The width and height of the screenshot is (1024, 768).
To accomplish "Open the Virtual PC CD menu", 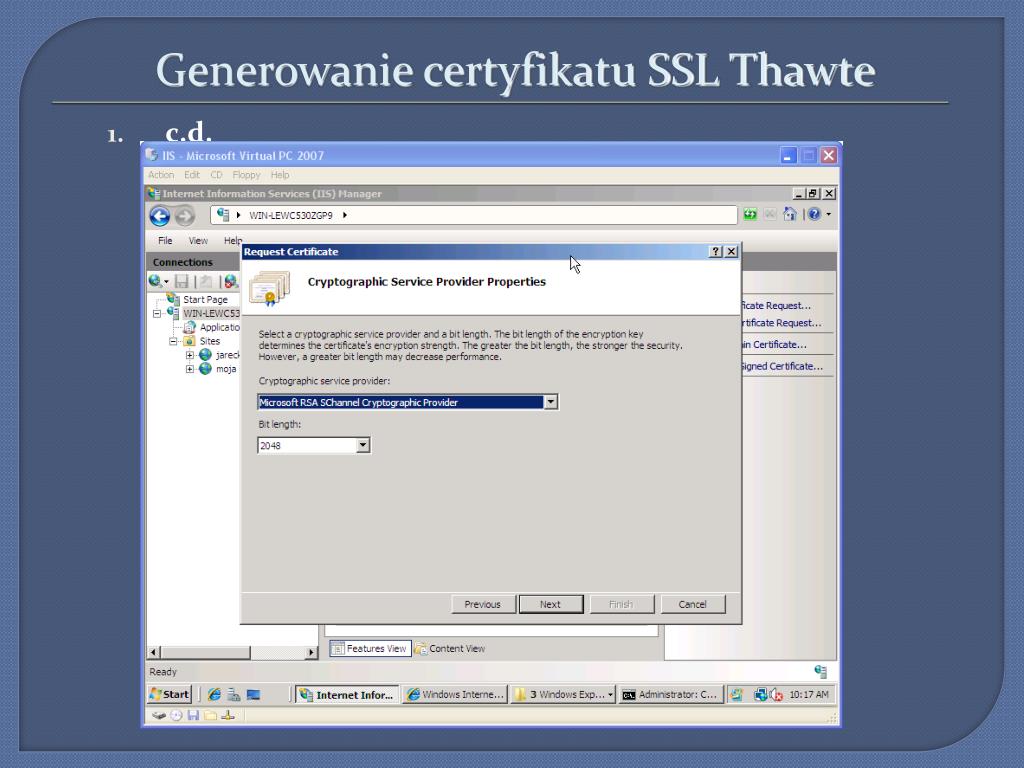I will tap(216, 175).
